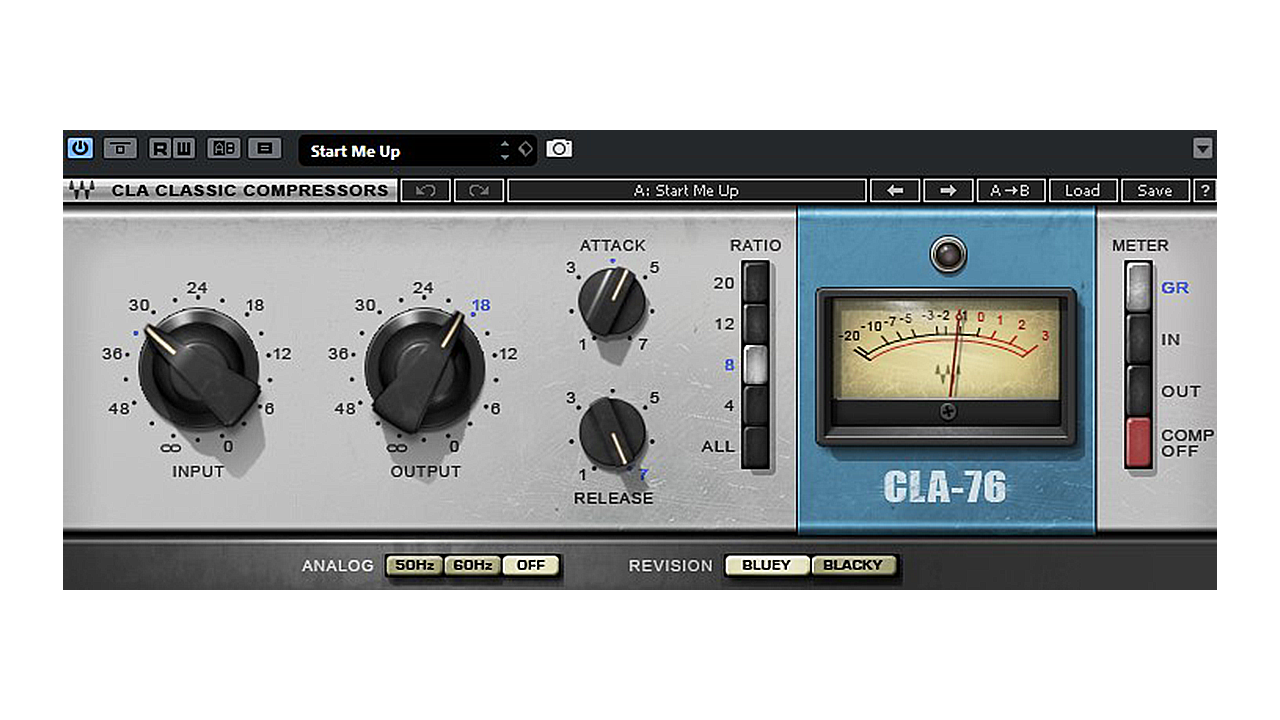Click the CLA-76 nameplate text
The width and height of the screenshot is (1280, 720).
[945, 487]
